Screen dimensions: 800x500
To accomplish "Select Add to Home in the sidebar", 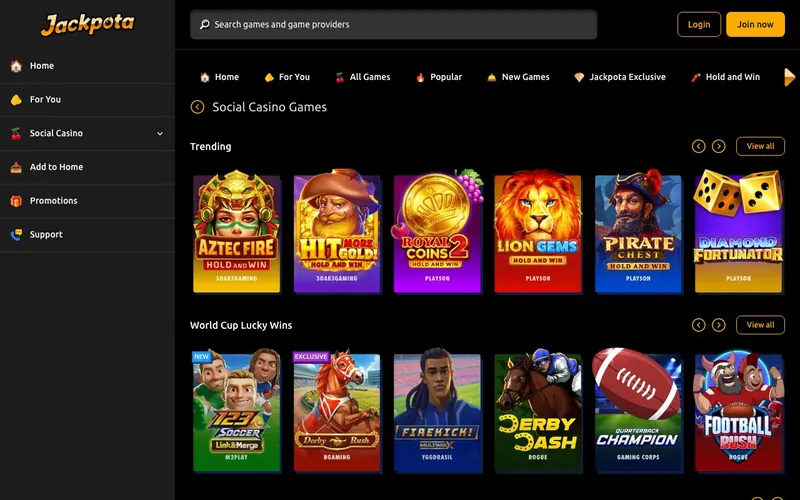I will pyautogui.click(x=87, y=167).
